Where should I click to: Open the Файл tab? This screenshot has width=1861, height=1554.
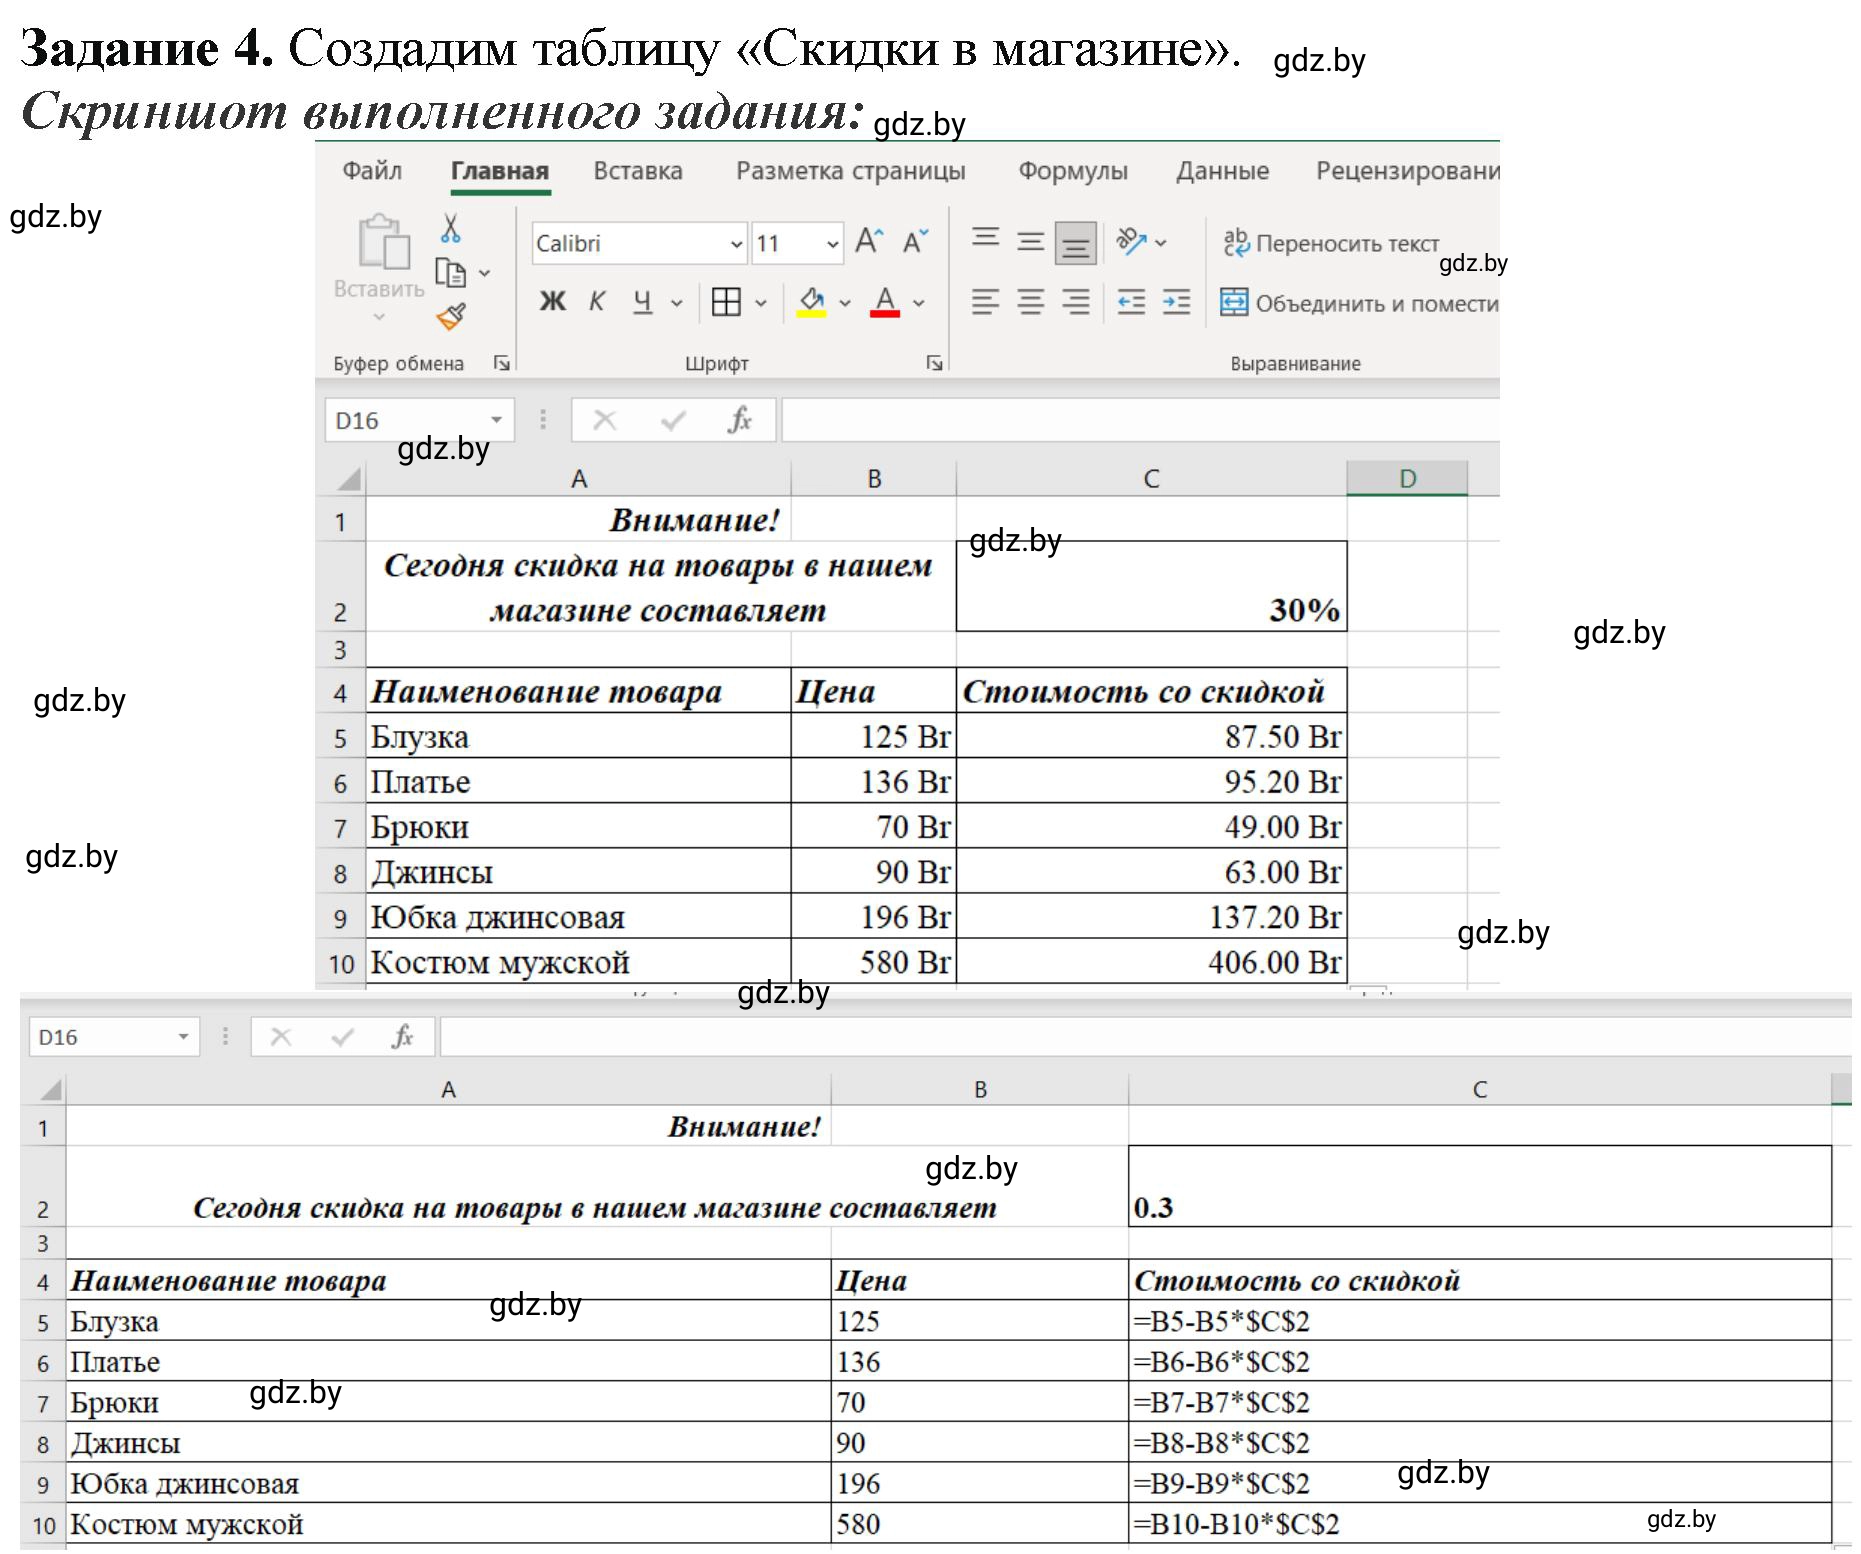[x=372, y=171]
